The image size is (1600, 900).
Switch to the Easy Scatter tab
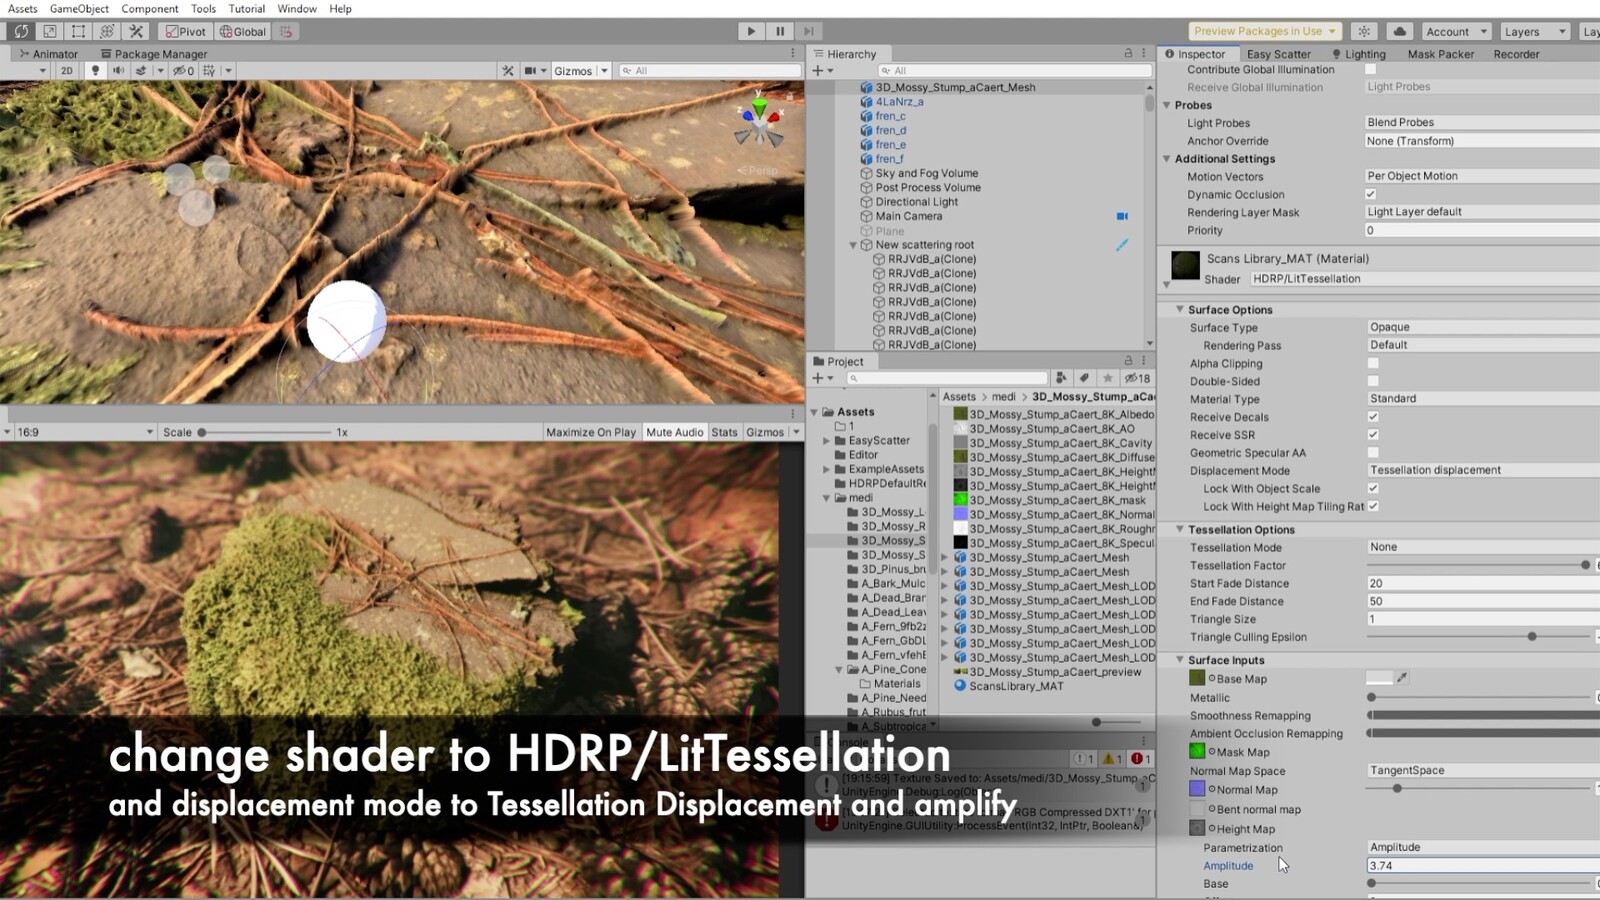1278,54
